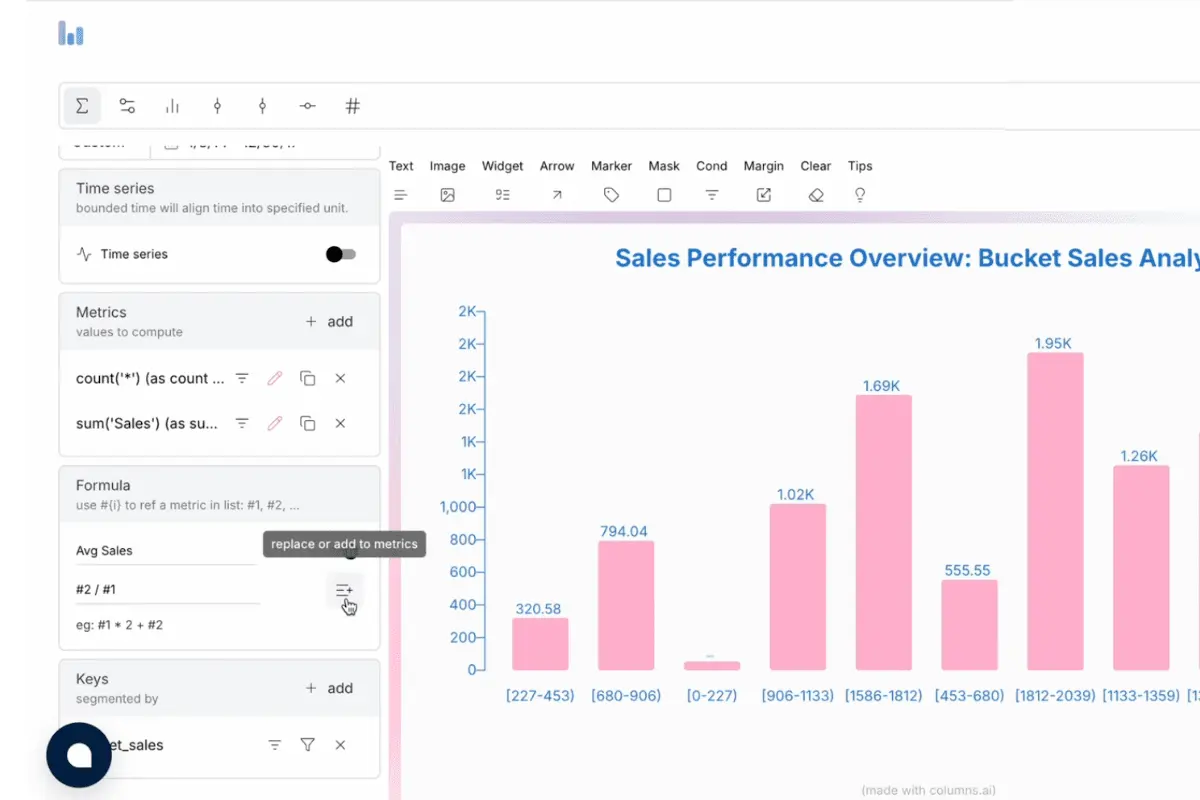Choose the Marker tag icon

(x=611, y=195)
